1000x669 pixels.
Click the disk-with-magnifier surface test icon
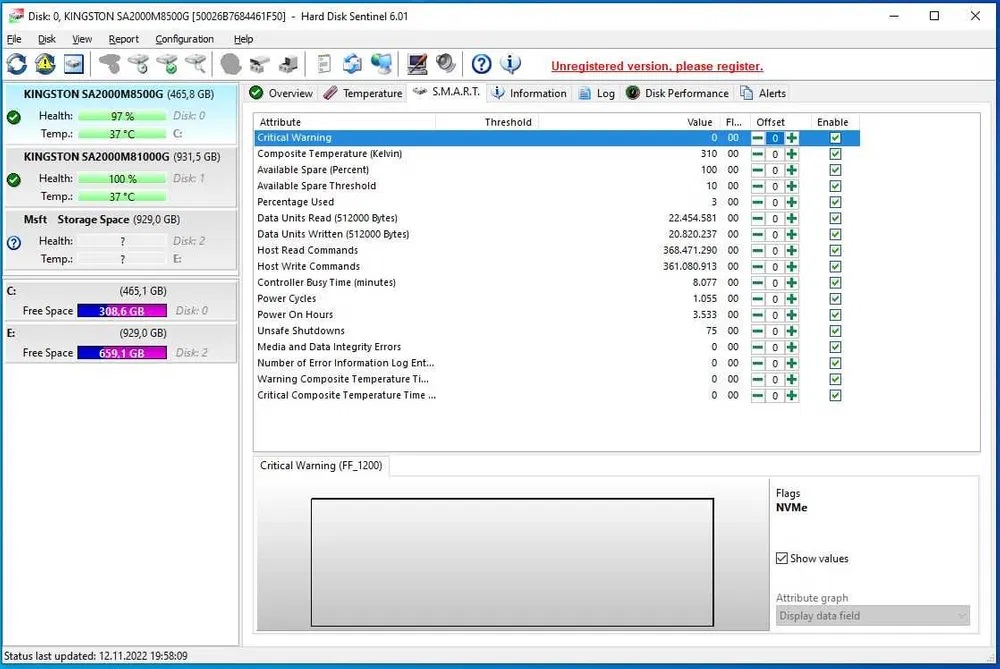(196, 64)
